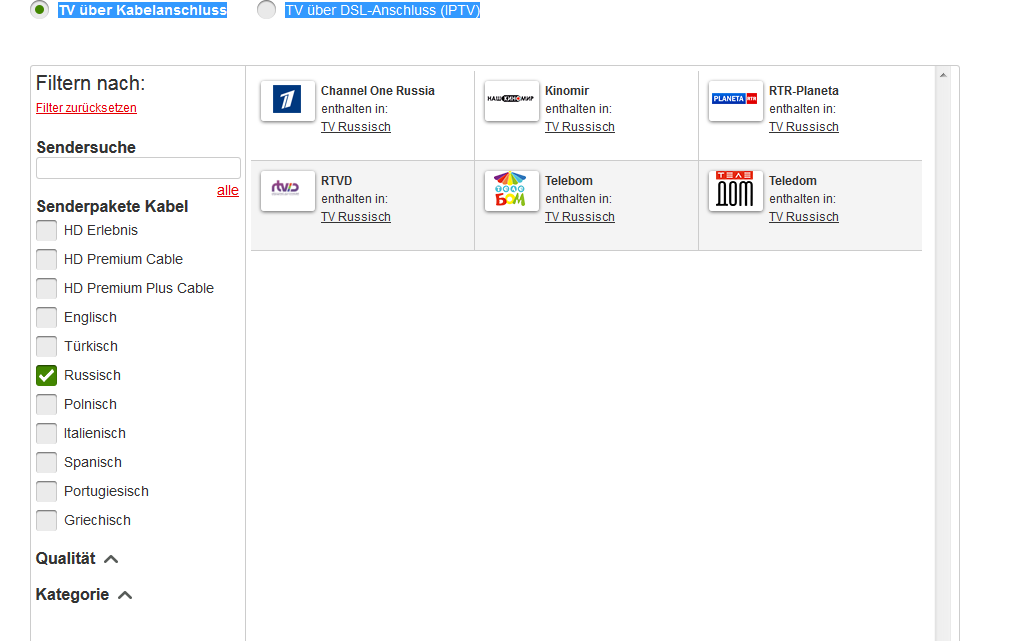Screen dimensions: 1018x641
Task: Click the RTVD channel logo
Action: 287,190
